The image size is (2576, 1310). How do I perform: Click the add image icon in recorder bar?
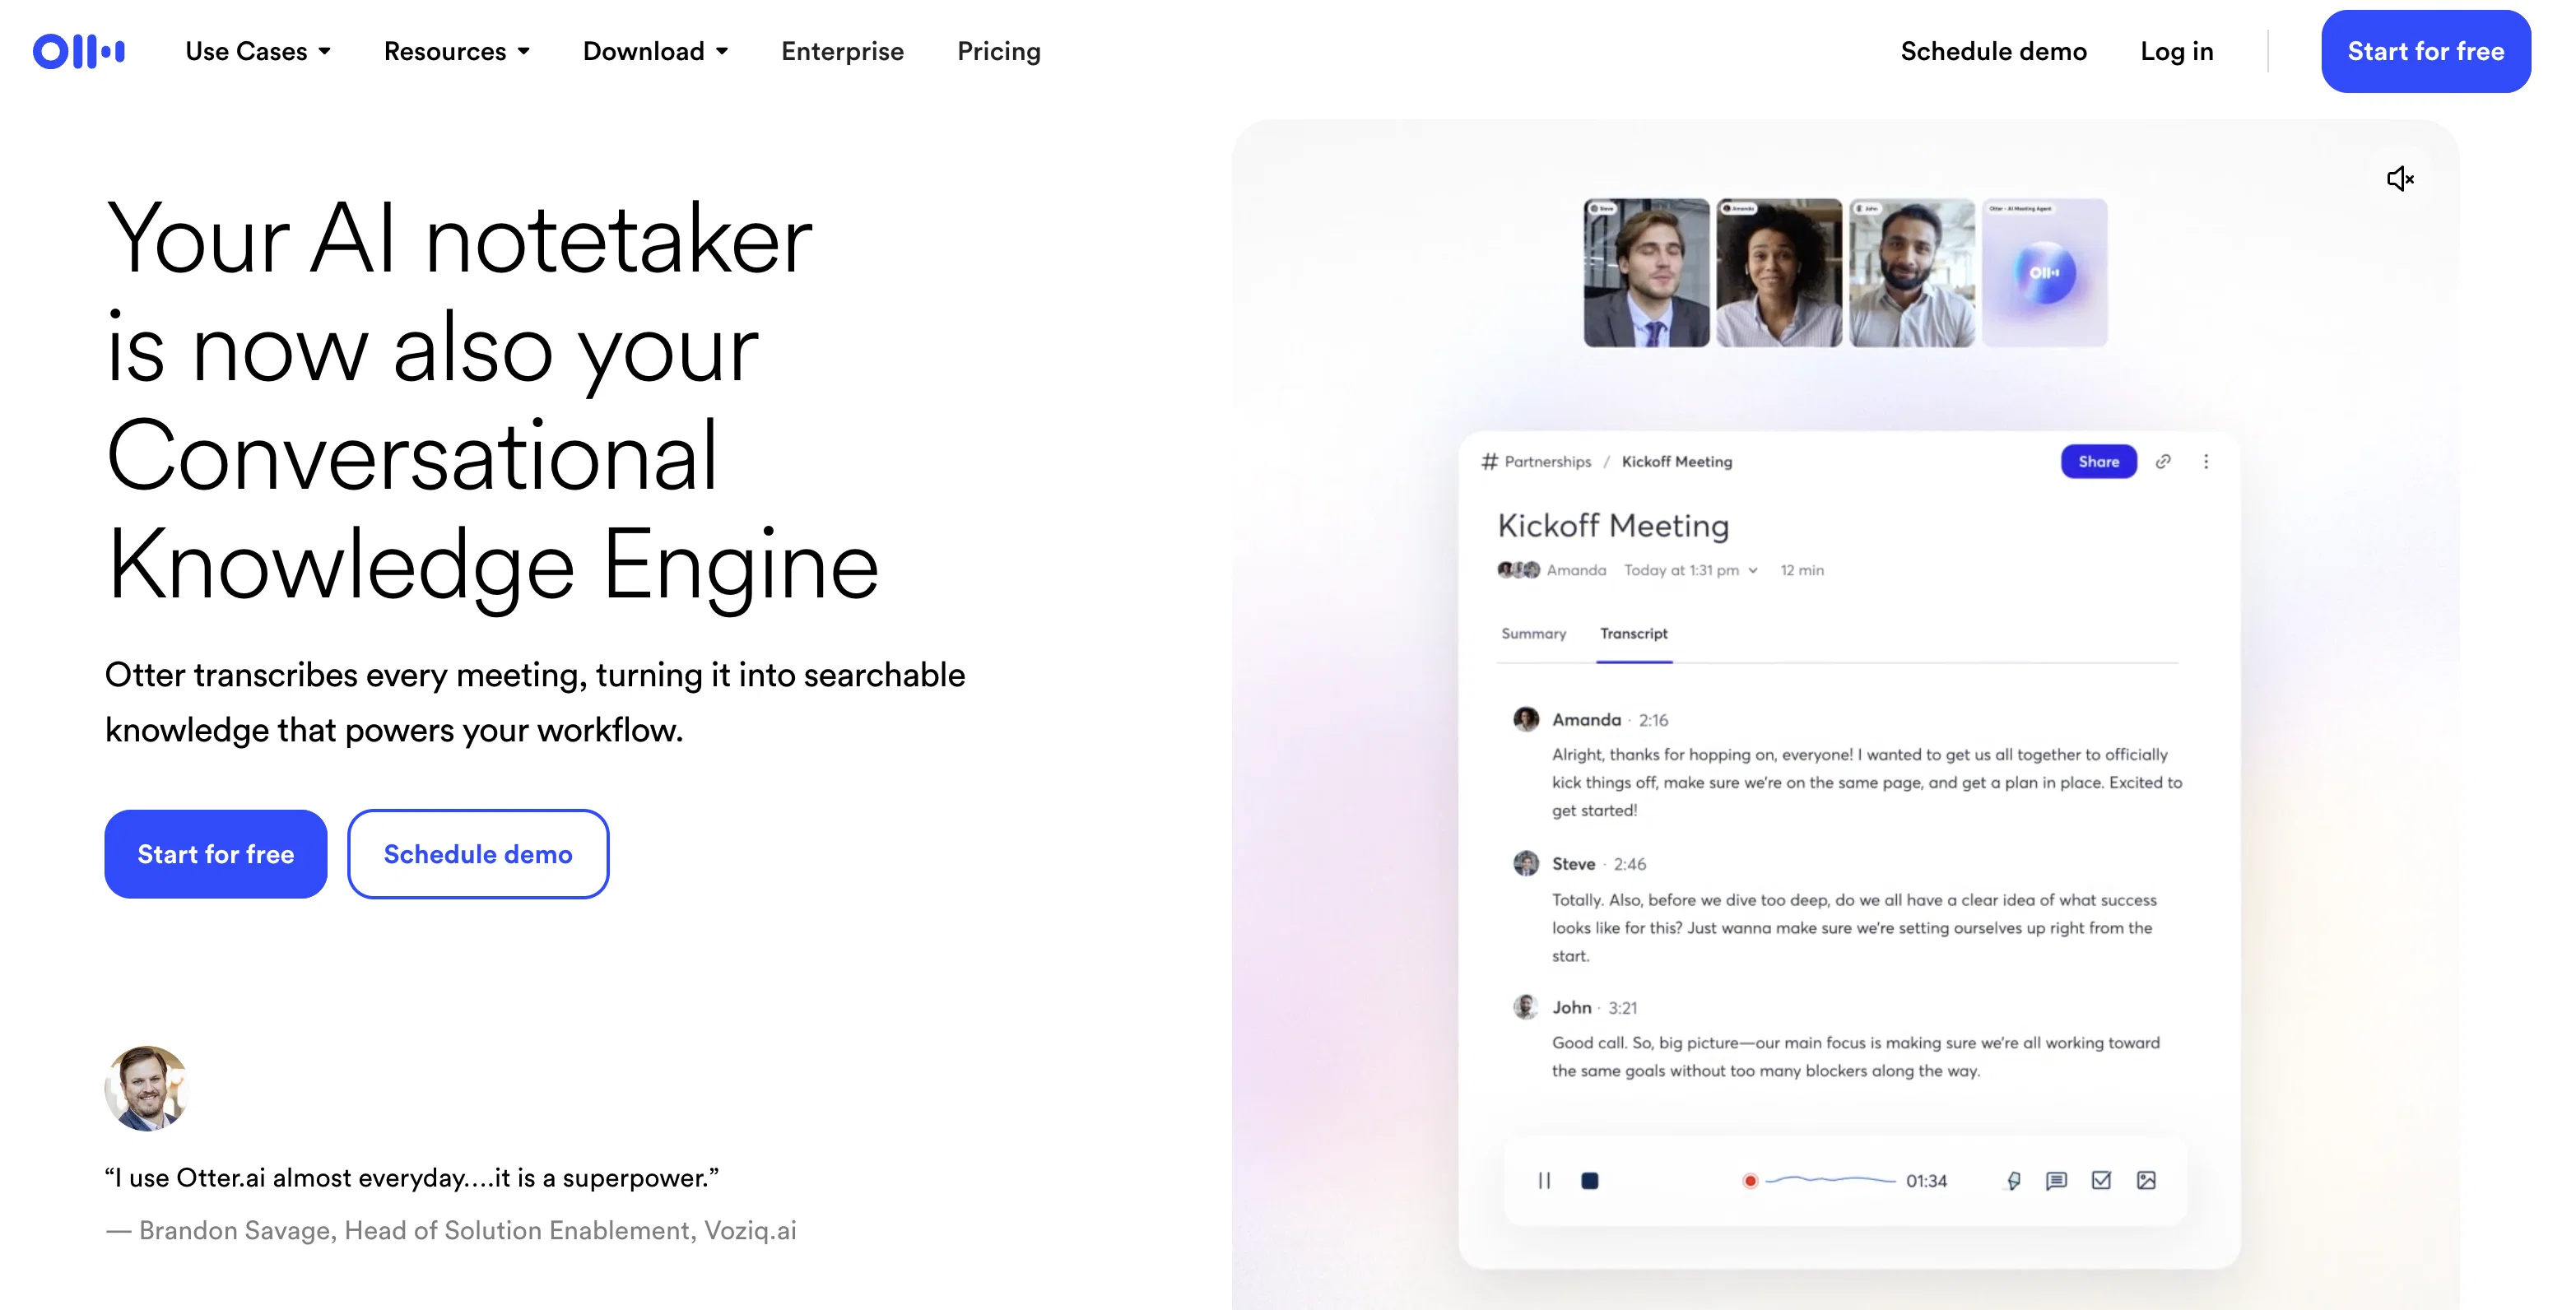coord(2146,1181)
